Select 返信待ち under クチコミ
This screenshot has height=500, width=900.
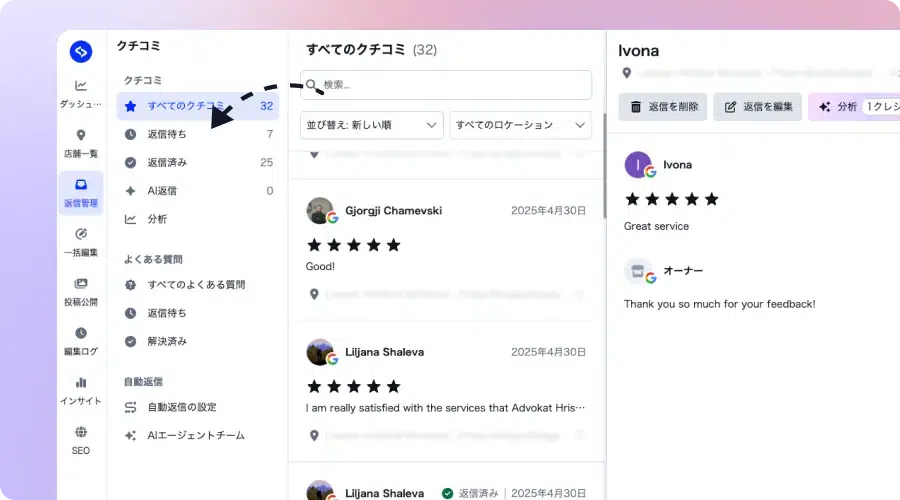[x=198, y=134]
